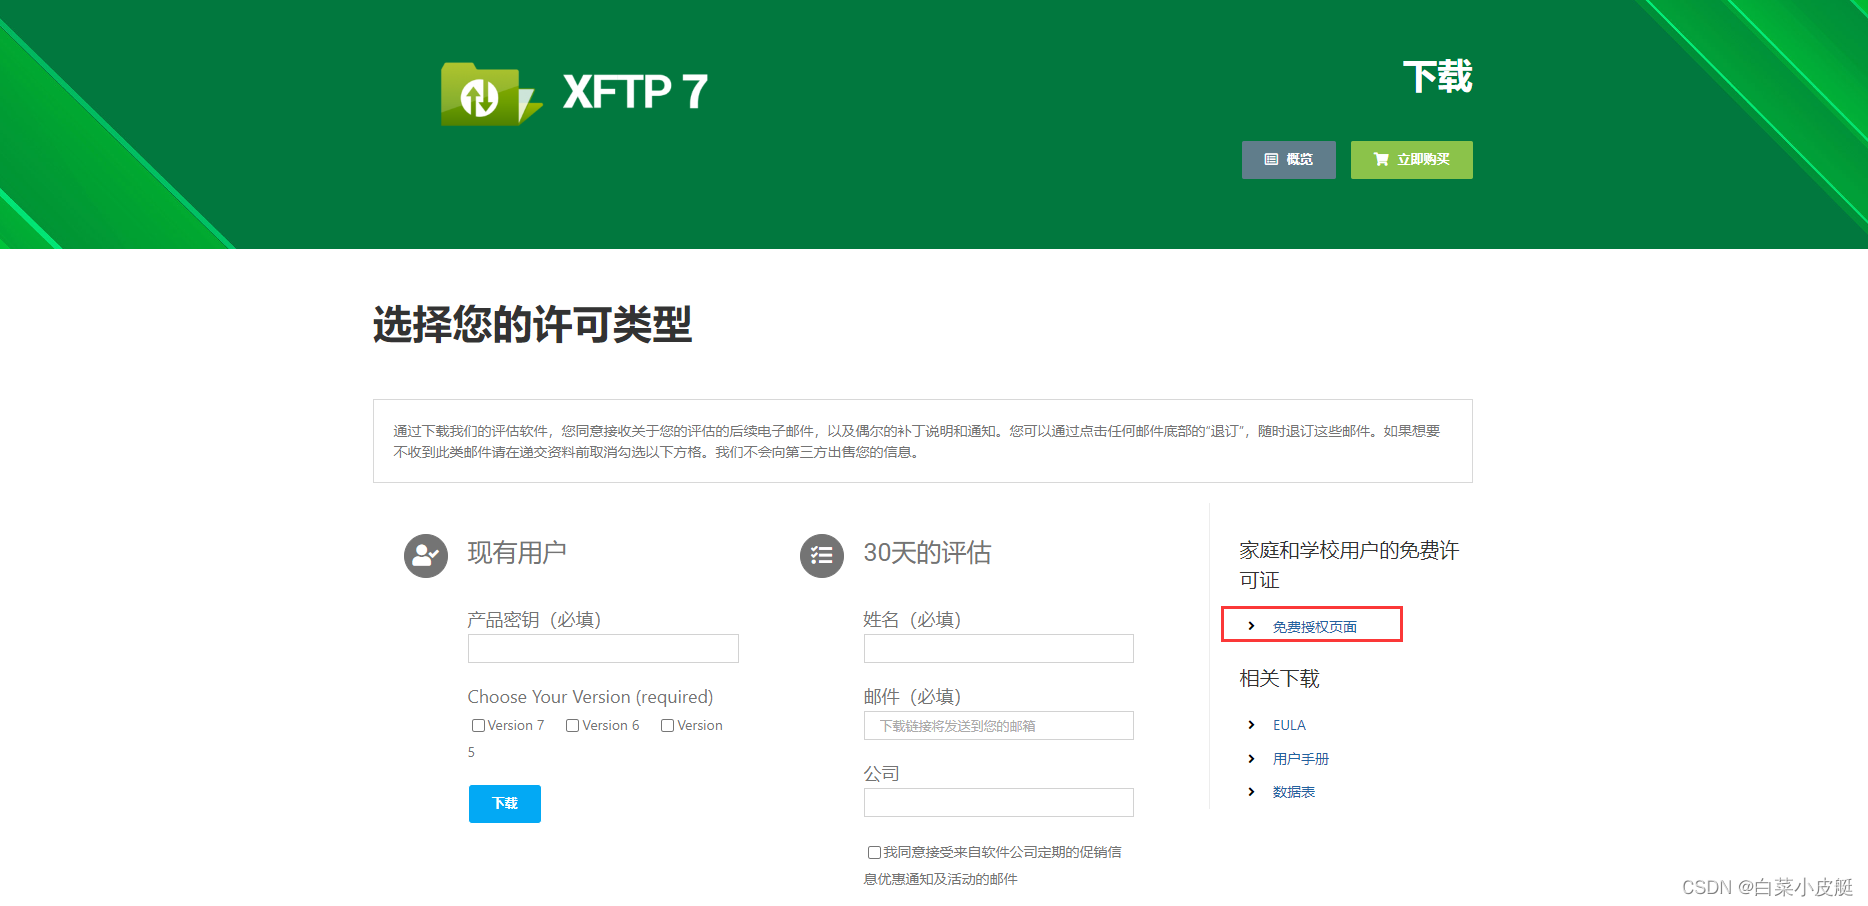Check the Version 7 checkbox
The image size is (1868, 906).
(x=478, y=725)
